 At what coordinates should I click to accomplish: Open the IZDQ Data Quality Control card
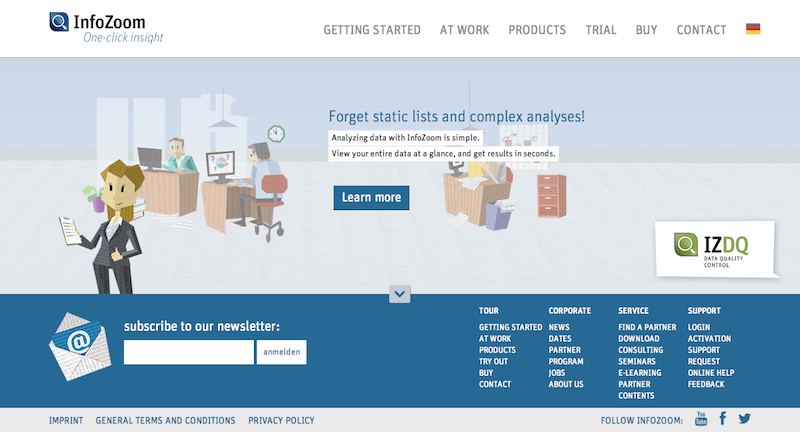[715, 249]
